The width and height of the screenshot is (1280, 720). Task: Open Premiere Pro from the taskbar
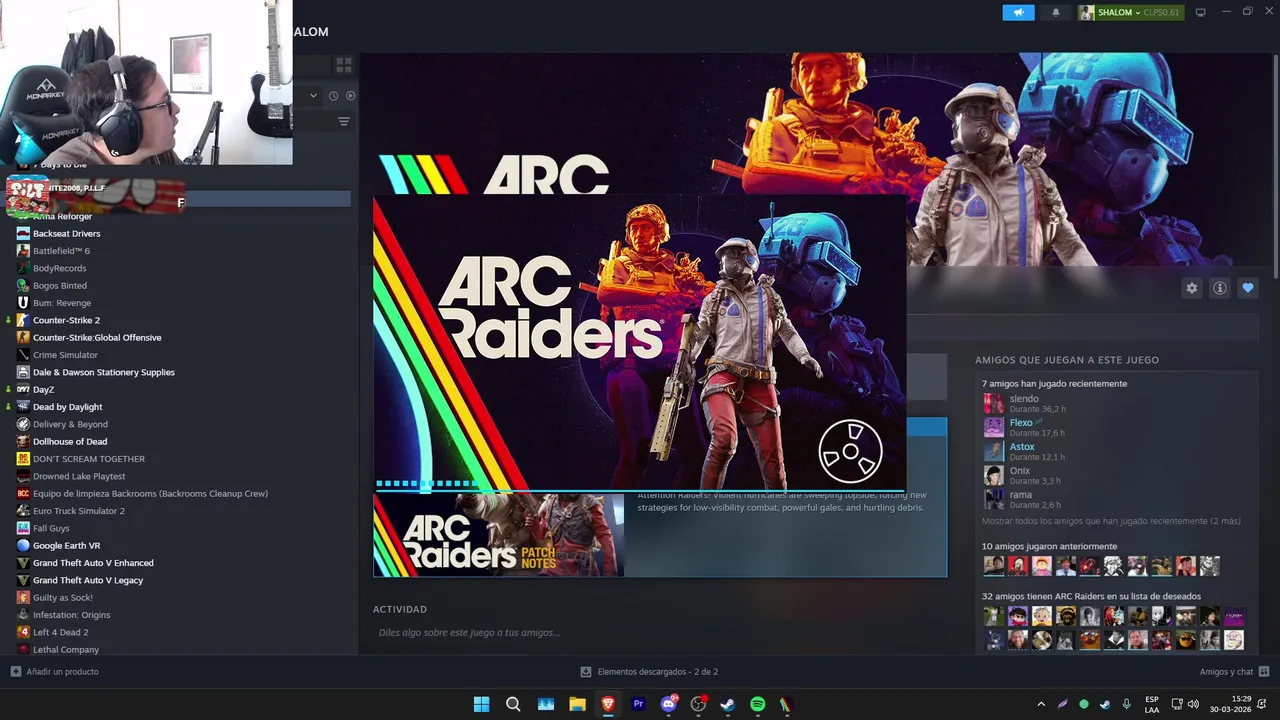(638, 704)
